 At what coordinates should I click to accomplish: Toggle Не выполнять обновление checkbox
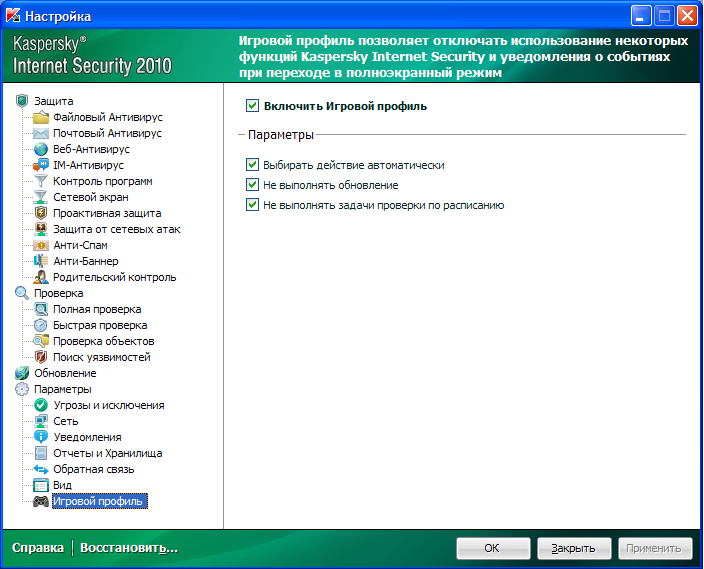click(x=252, y=185)
